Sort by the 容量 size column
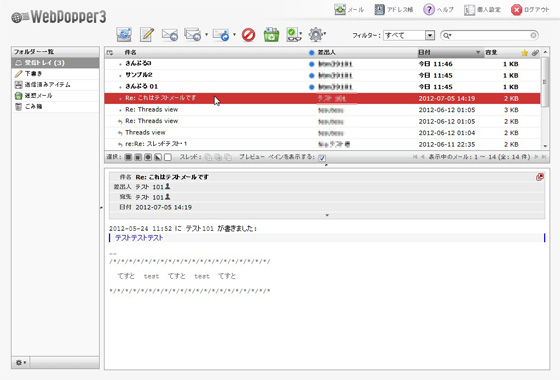 point(491,53)
